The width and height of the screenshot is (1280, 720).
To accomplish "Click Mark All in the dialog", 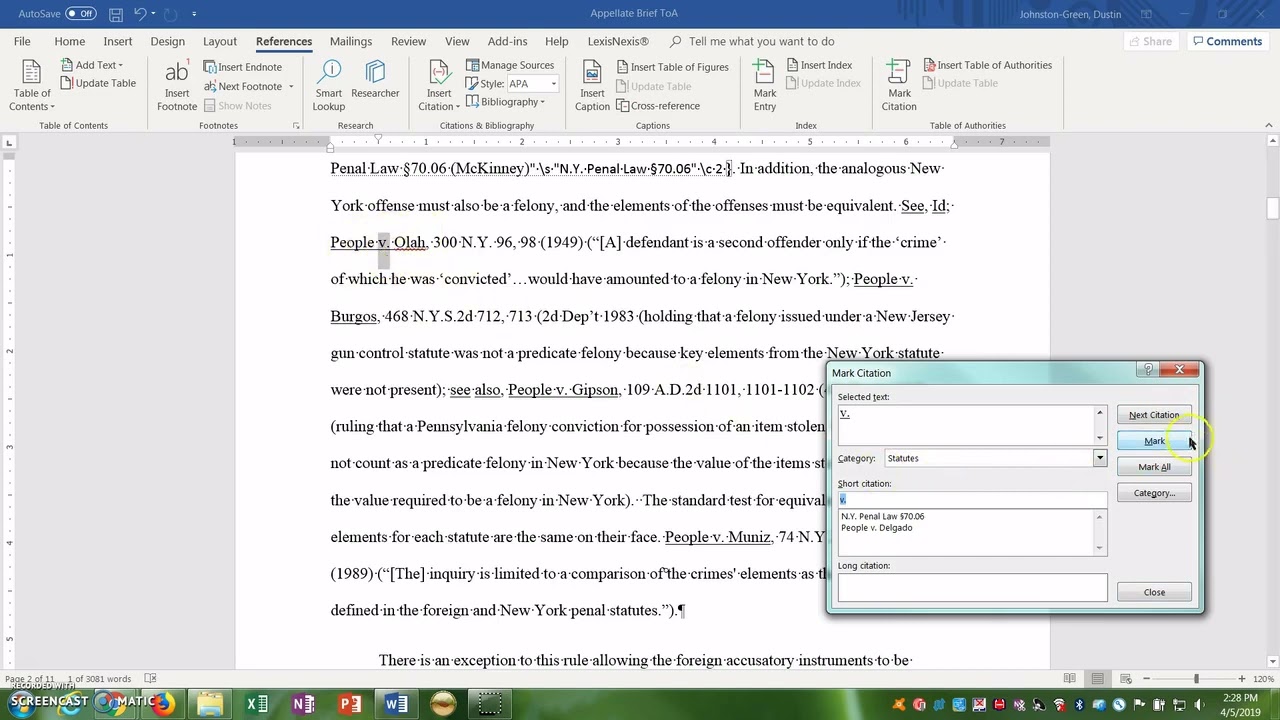I will pyautogui.click(x=1154, y=467).
